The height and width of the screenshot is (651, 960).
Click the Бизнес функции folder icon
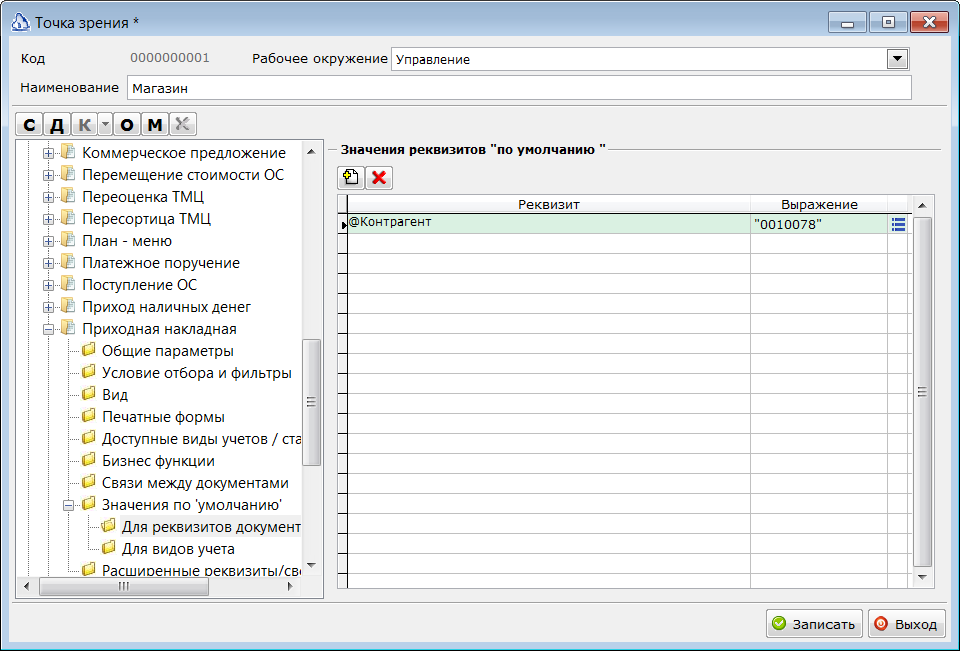coord(89,460)
